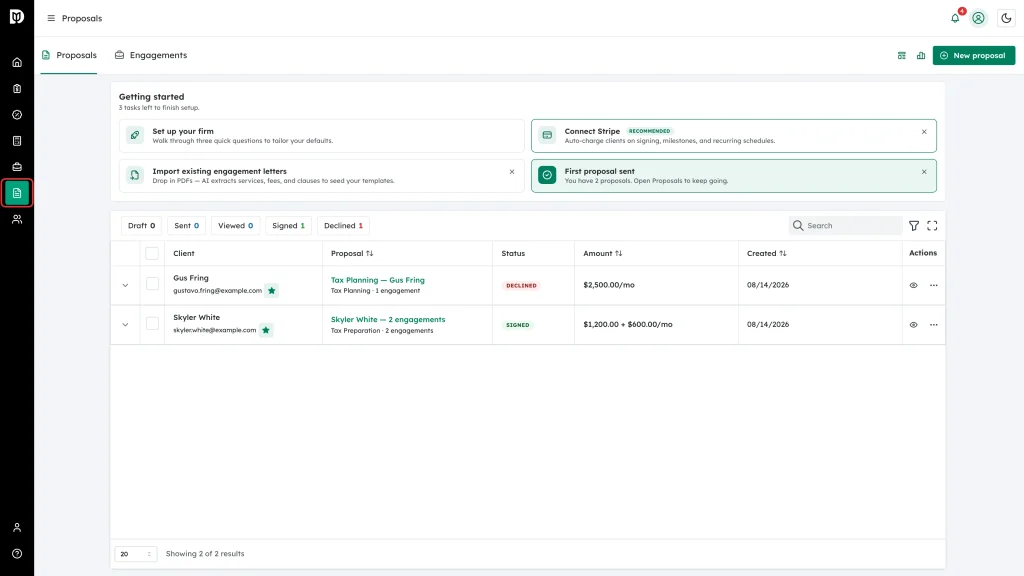Open more actions for Skyler White row
The width and height of the screenshot is (1024, 576).
pos(934,325)
